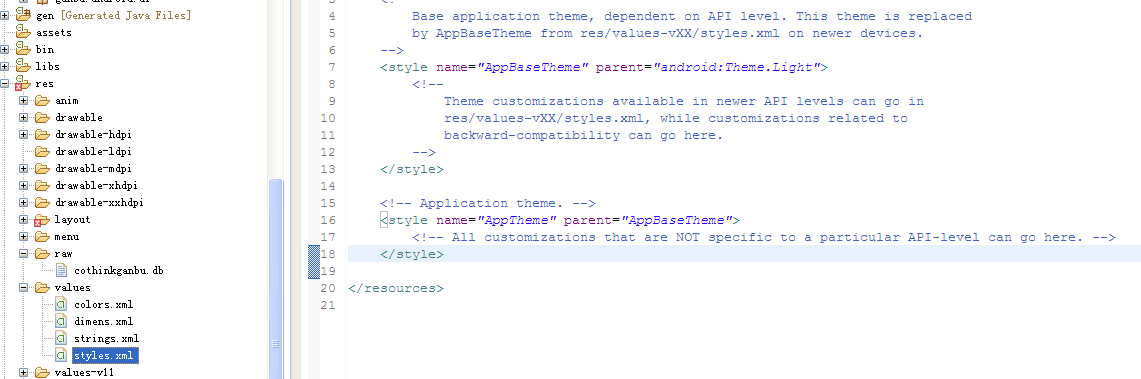Screen dimensions: 1141x379
Task: Click the gen folder icon
Action: [x=23, y=15]
